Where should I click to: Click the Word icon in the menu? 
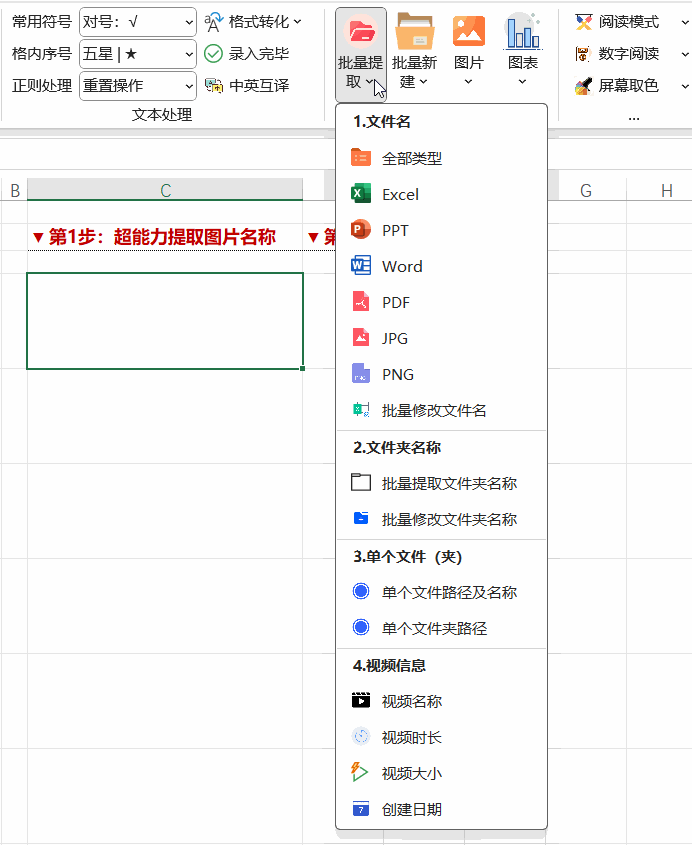[361, 266]
